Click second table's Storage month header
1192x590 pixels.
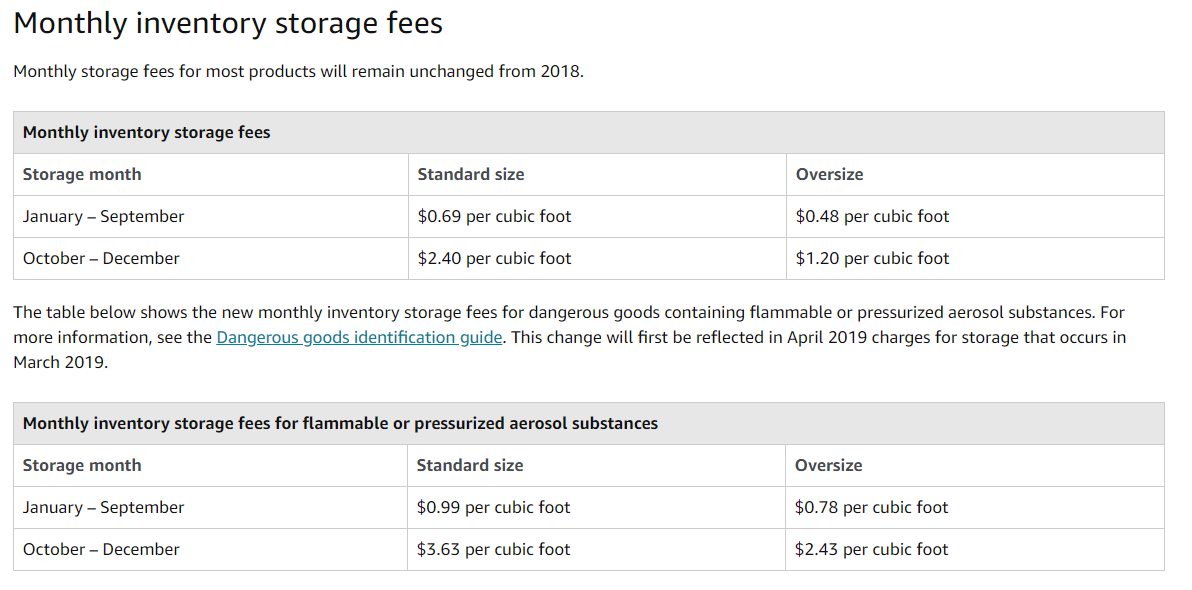point(211,466)
